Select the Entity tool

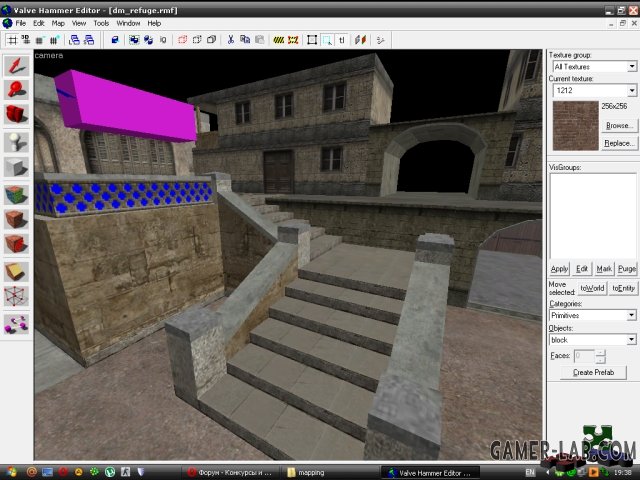[16, 142]
